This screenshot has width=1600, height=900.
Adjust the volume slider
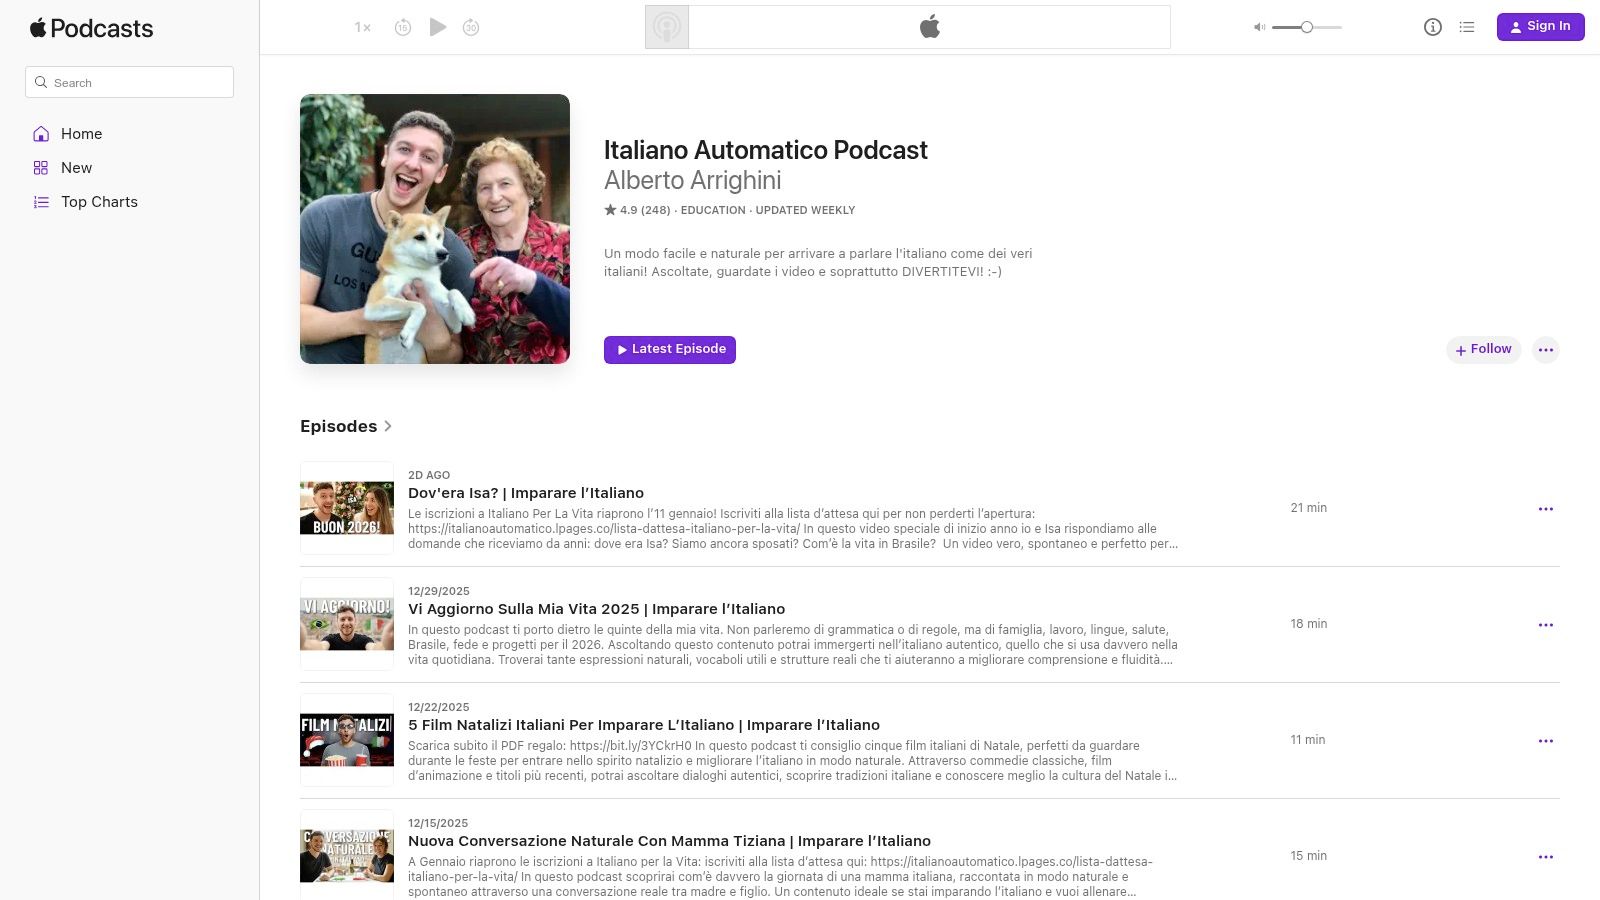tap(1305, 27)
